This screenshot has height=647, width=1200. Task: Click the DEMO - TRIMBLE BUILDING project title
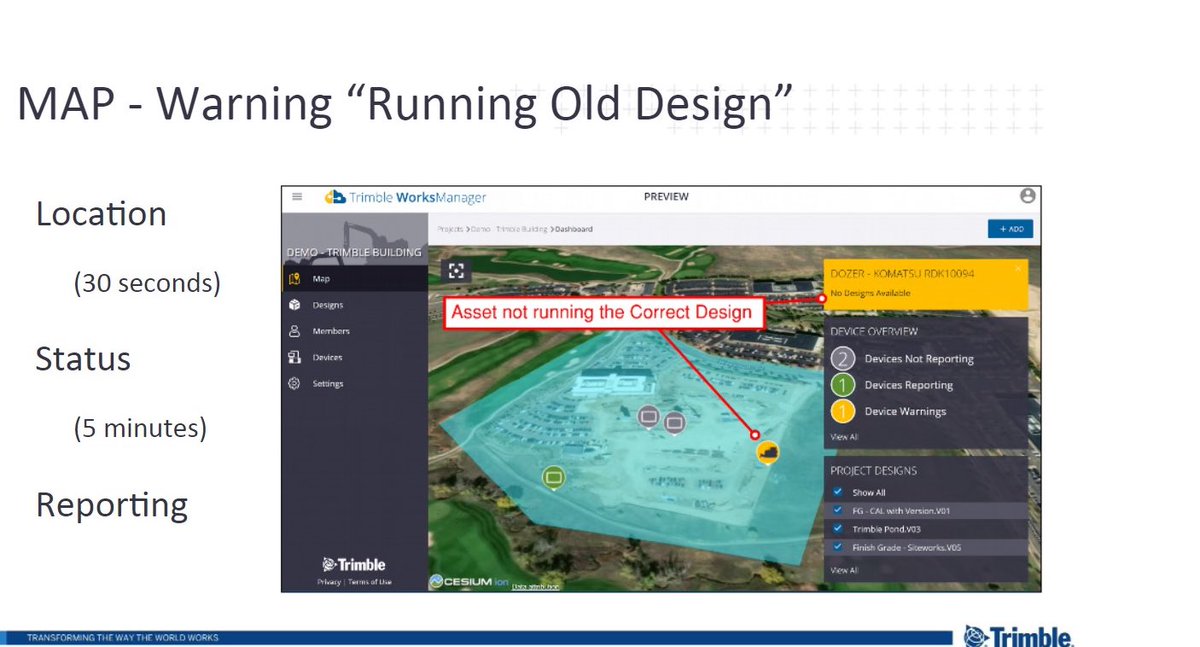(355, 252)
